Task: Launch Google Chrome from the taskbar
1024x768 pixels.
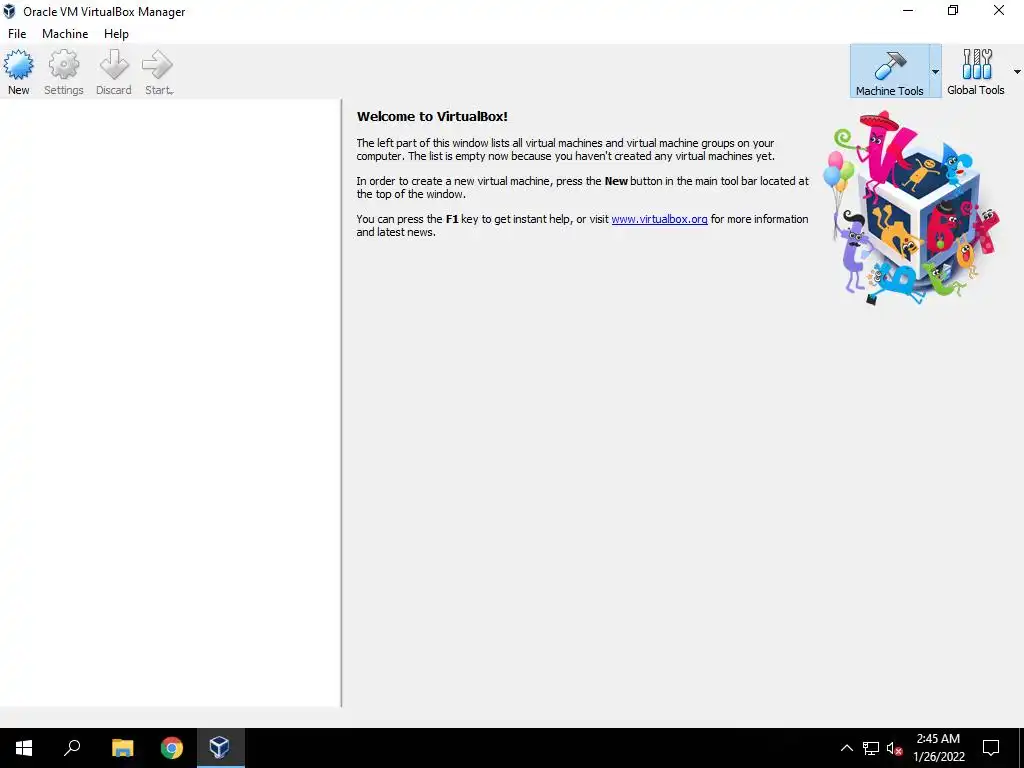Action: (172, 748)
